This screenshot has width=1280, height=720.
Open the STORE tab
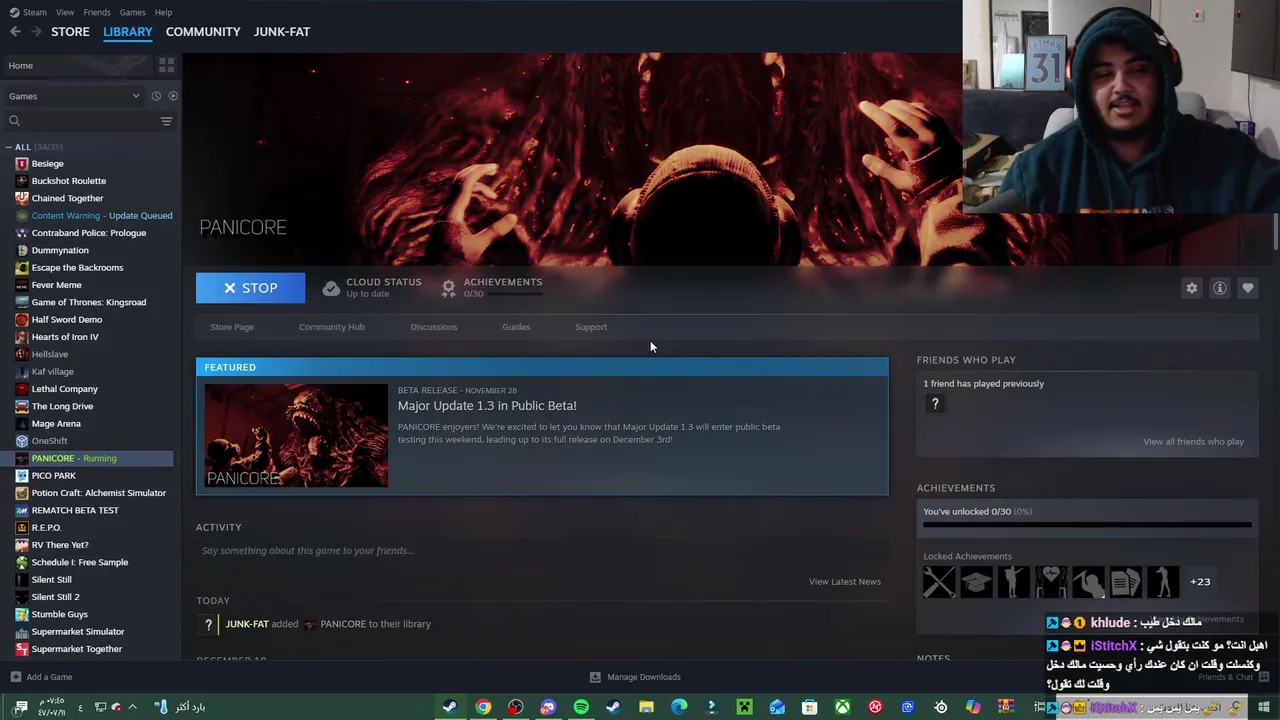(70, 32)
